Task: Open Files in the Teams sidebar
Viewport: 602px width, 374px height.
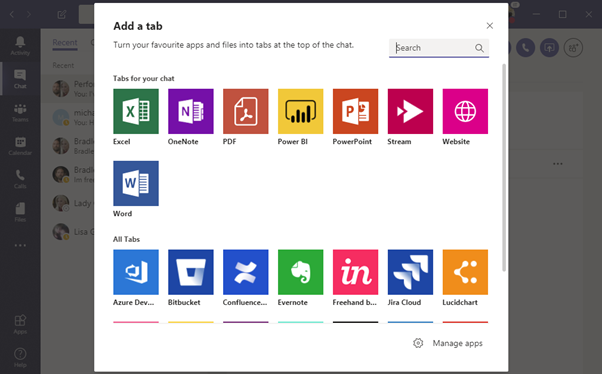Action: 20,212
